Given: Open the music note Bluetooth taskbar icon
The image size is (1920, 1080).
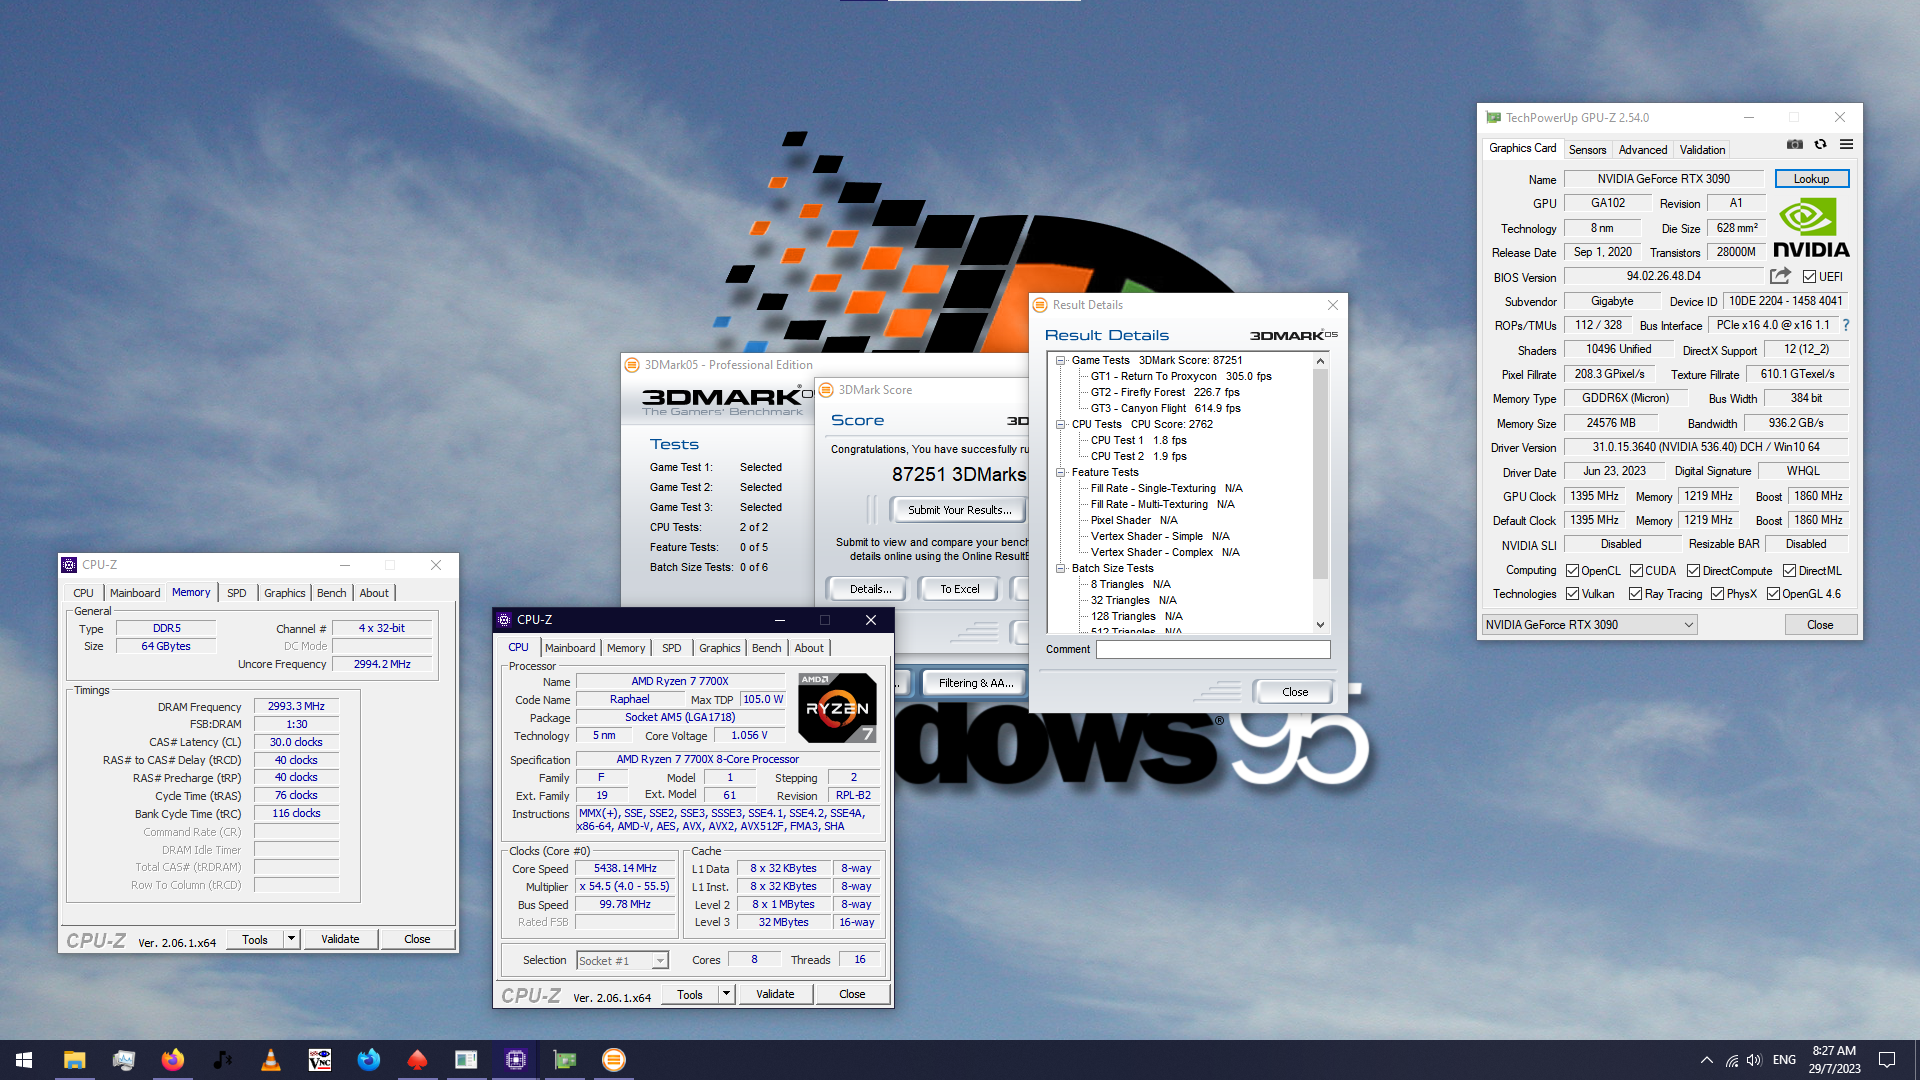Looking at the screenshot, I should 221,1060.
